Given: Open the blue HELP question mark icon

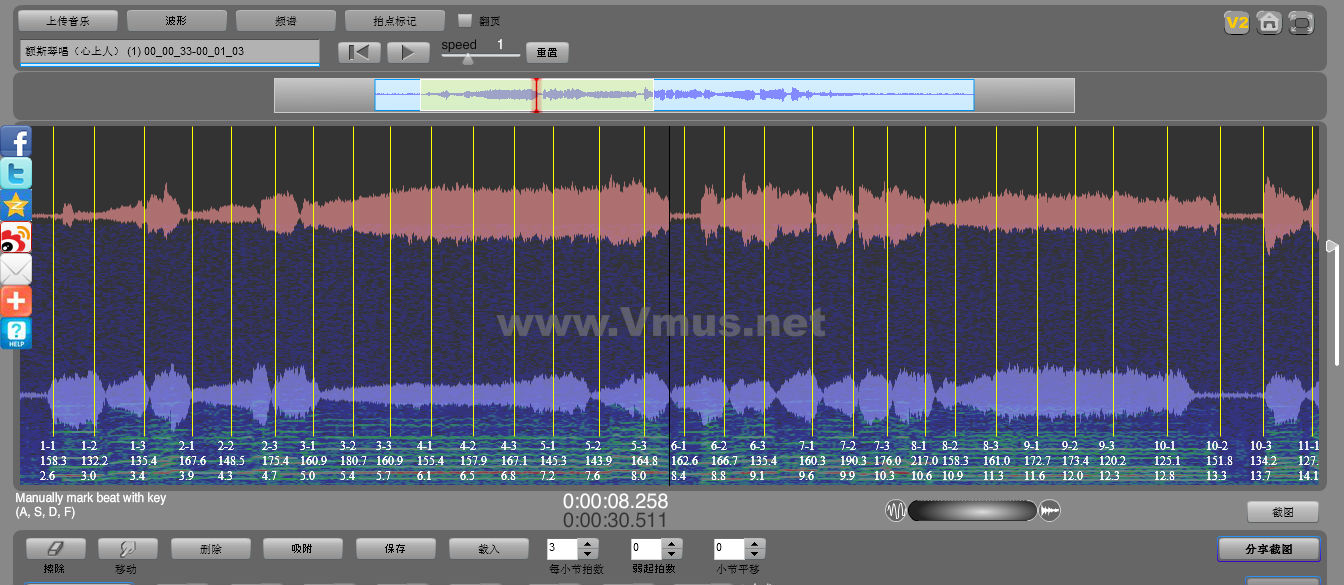Looking at the screenshot, I should point(16,333).
